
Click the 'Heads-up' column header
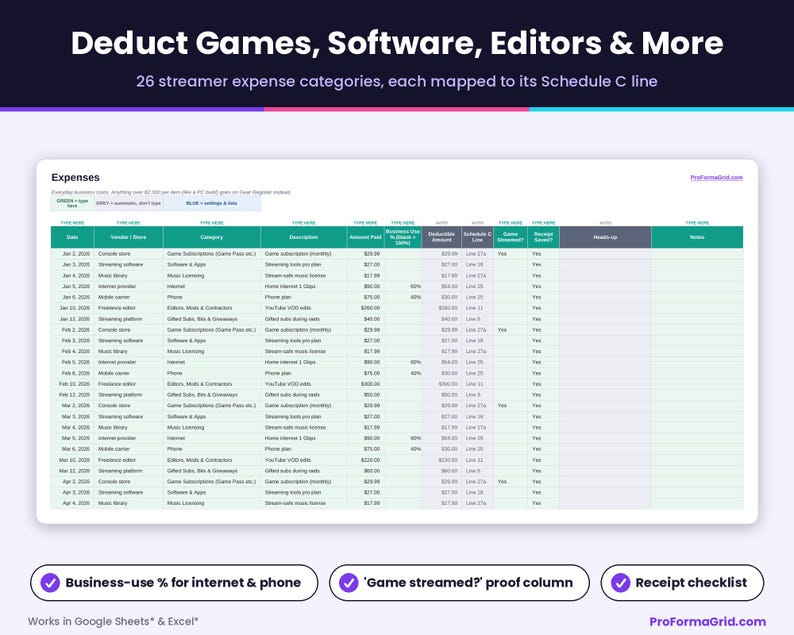coord(605,237)
